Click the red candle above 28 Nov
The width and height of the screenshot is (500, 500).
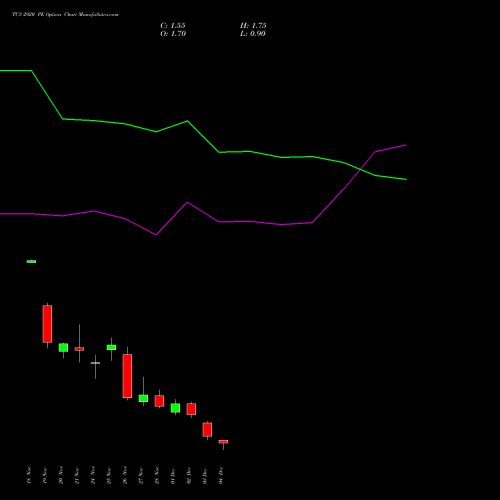[x=159, y=401]
